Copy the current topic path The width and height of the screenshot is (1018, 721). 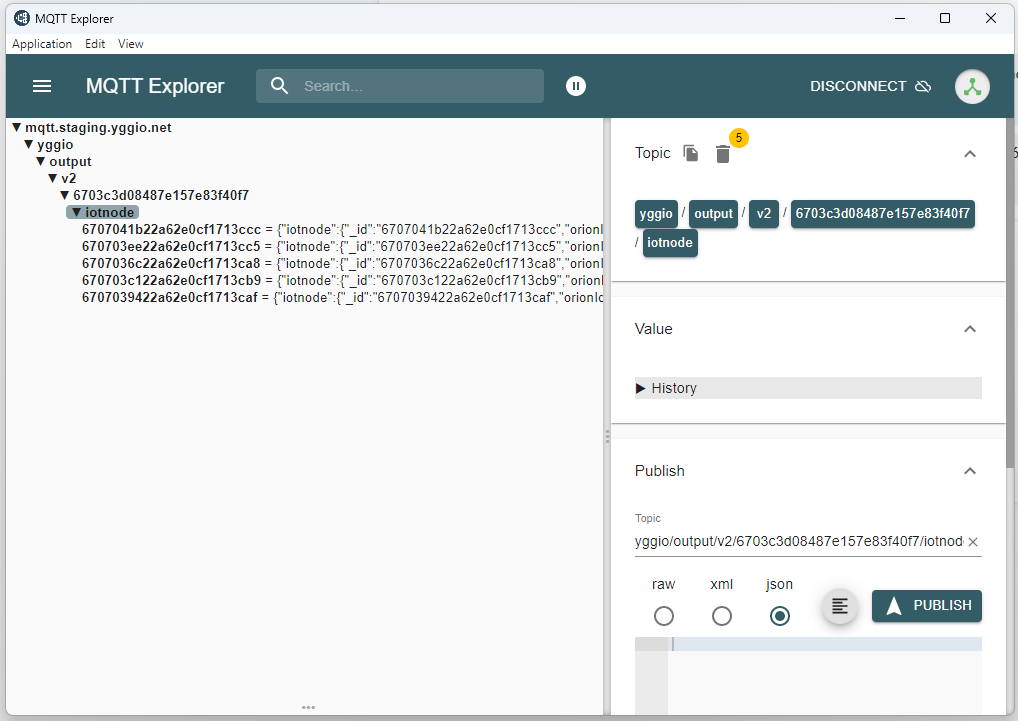tap(690, 154)
